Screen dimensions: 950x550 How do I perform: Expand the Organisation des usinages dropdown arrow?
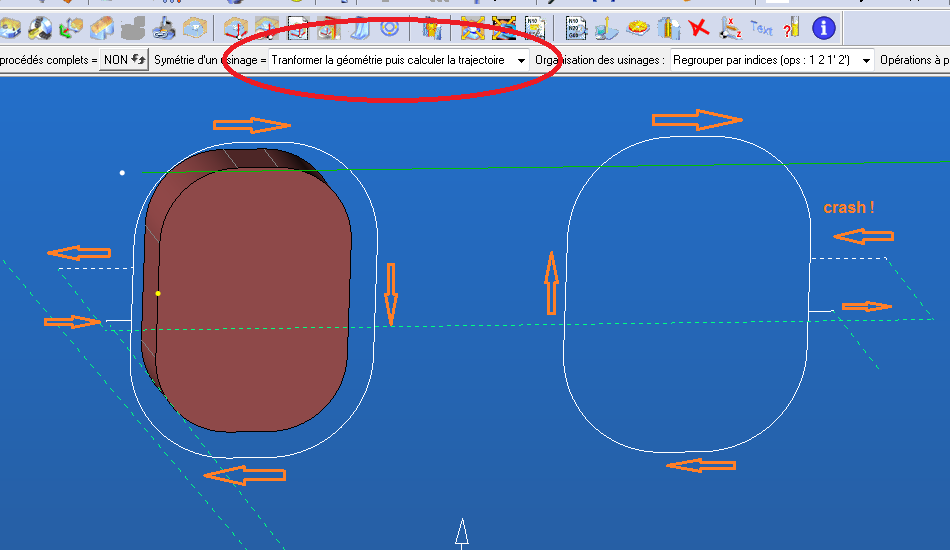[x=866, y=61]
